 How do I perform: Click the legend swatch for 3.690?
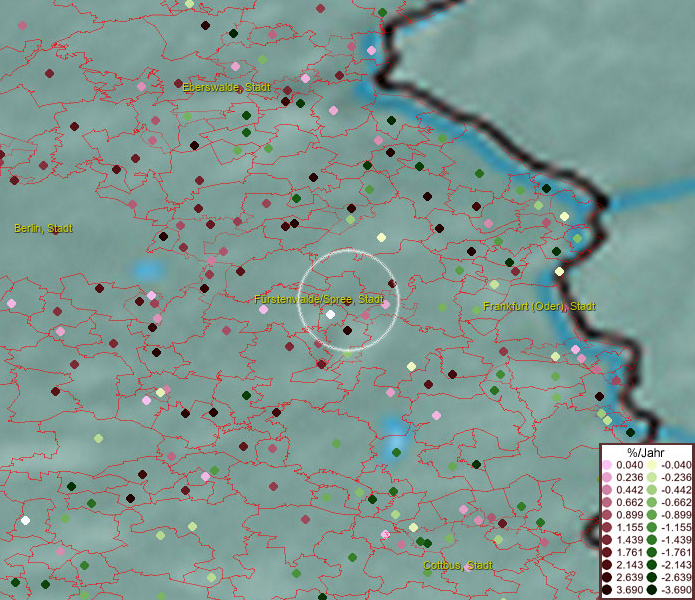(607, 590)
